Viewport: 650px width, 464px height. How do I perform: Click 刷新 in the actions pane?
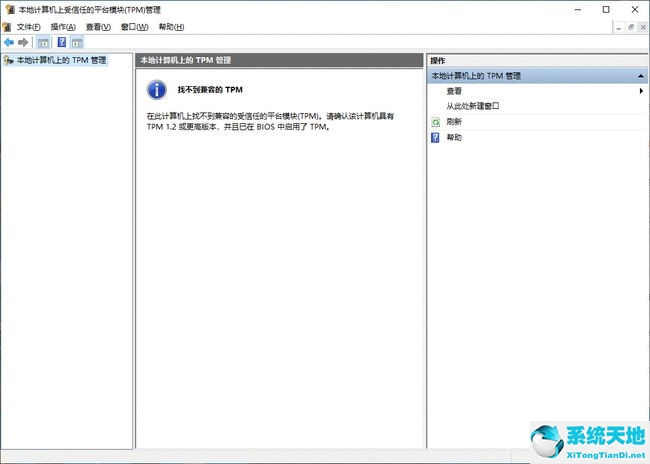pos(454,122)
